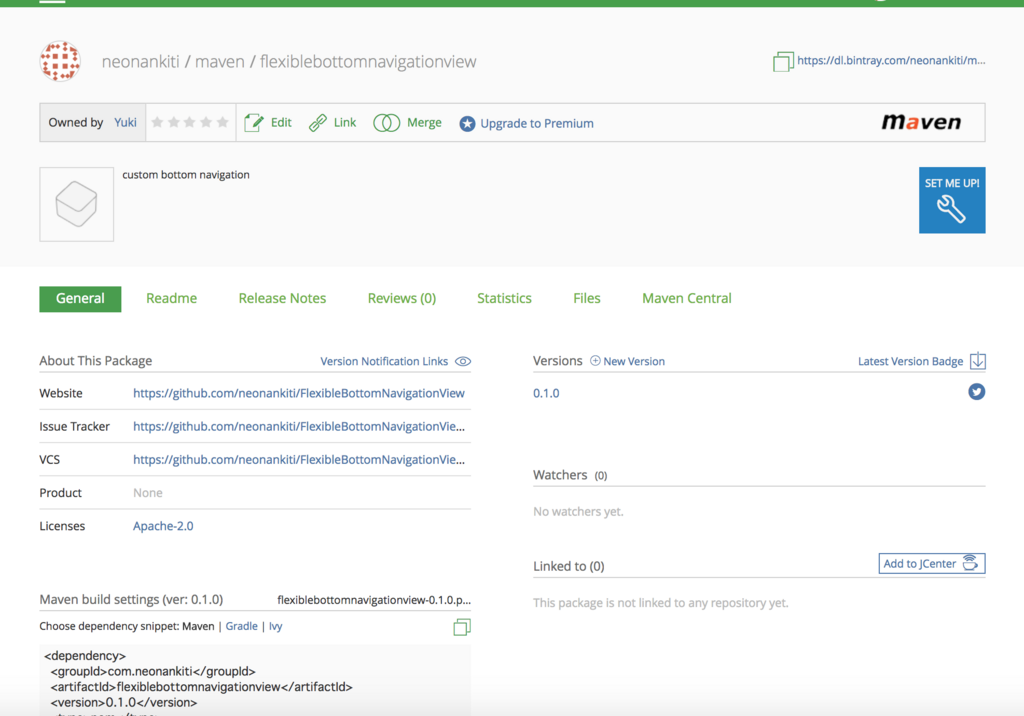Rate the package with the fifth star
The width and height of the screenshot is (1024, 716).
pos(222,122)
